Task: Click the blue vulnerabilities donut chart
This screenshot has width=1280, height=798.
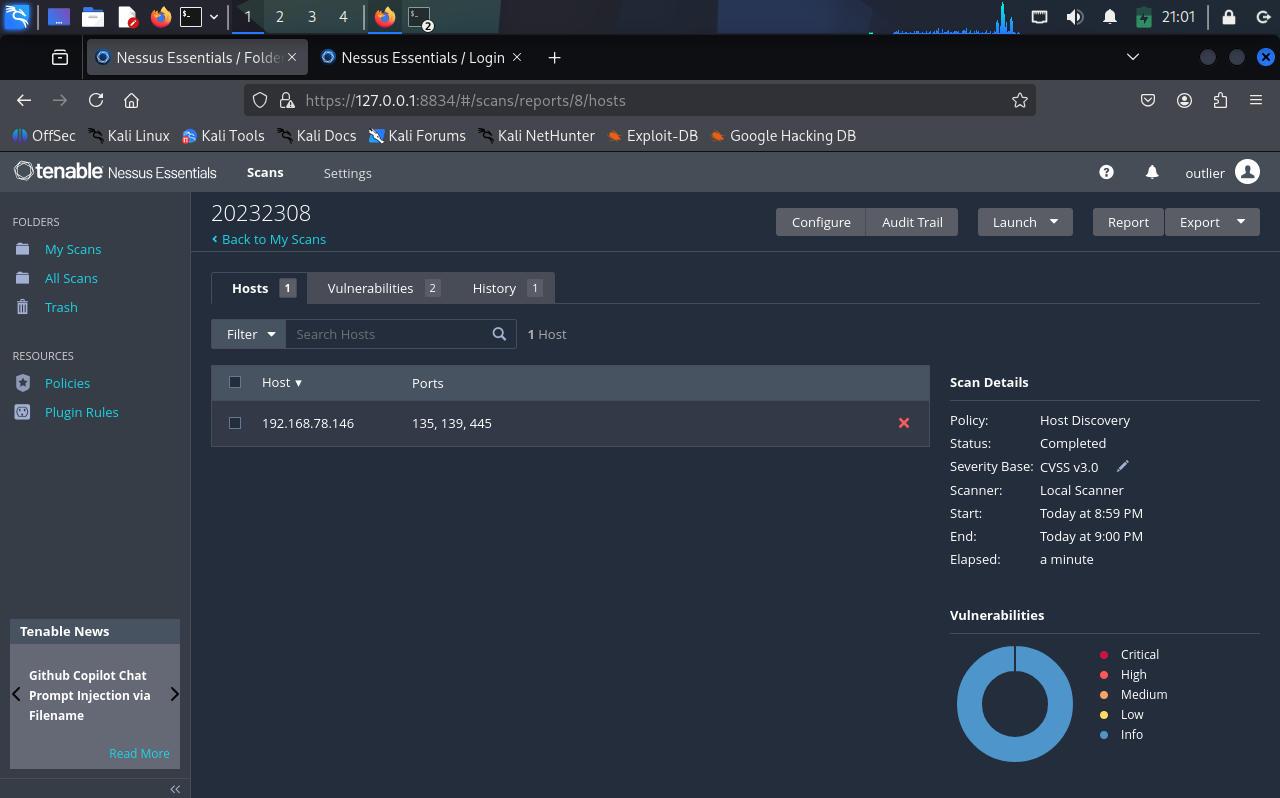Action: [1015, 704]
